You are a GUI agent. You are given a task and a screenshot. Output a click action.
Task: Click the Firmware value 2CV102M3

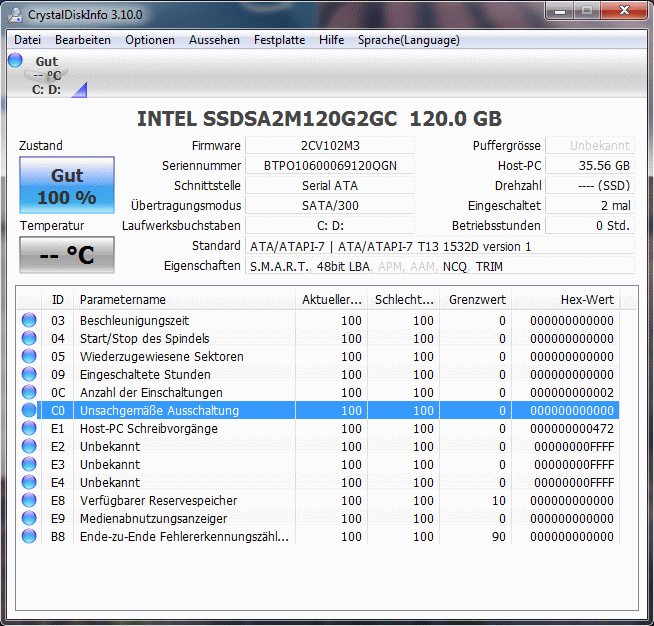point(330,146)
